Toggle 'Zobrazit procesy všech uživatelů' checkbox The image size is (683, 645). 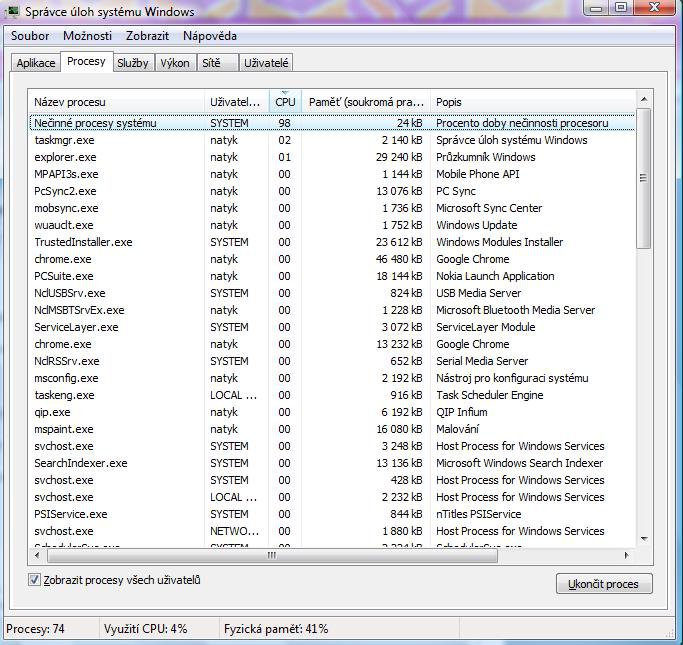pos(34,580)
